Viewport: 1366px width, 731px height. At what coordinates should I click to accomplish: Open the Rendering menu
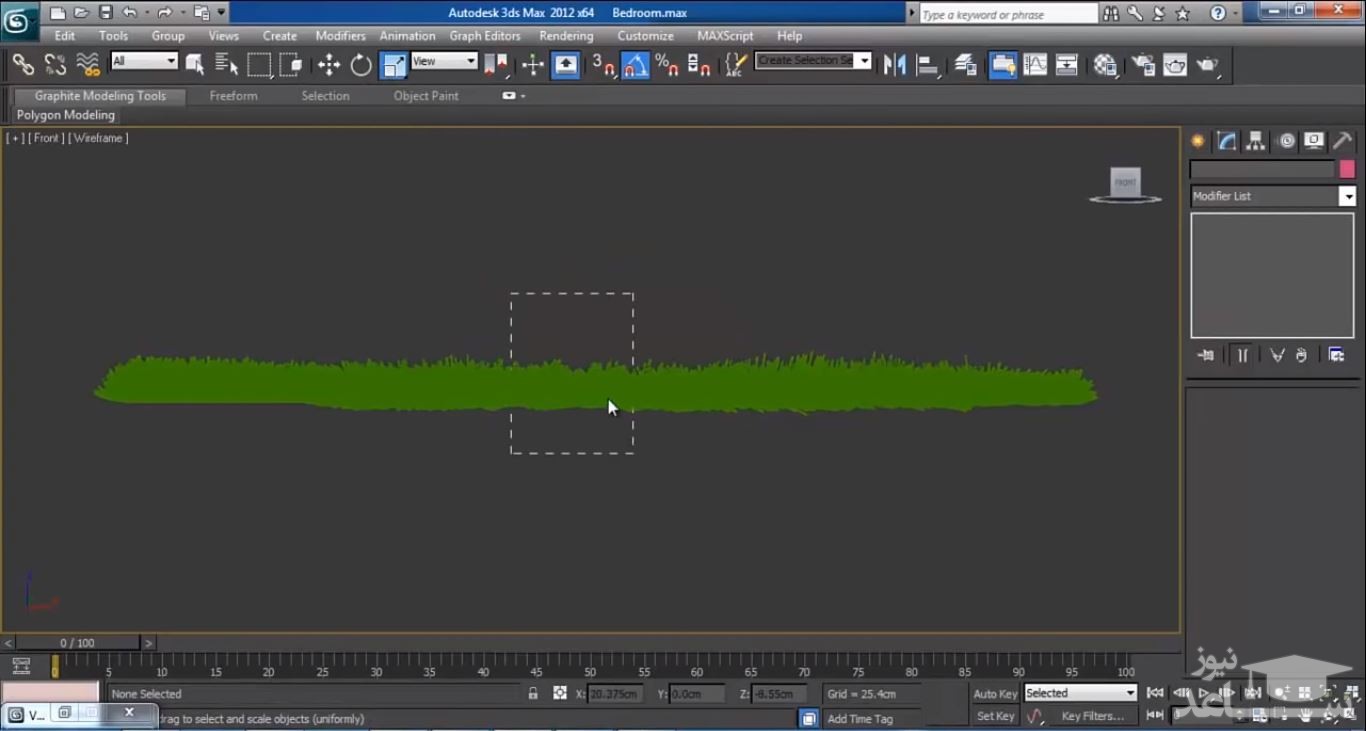(566, 36)
